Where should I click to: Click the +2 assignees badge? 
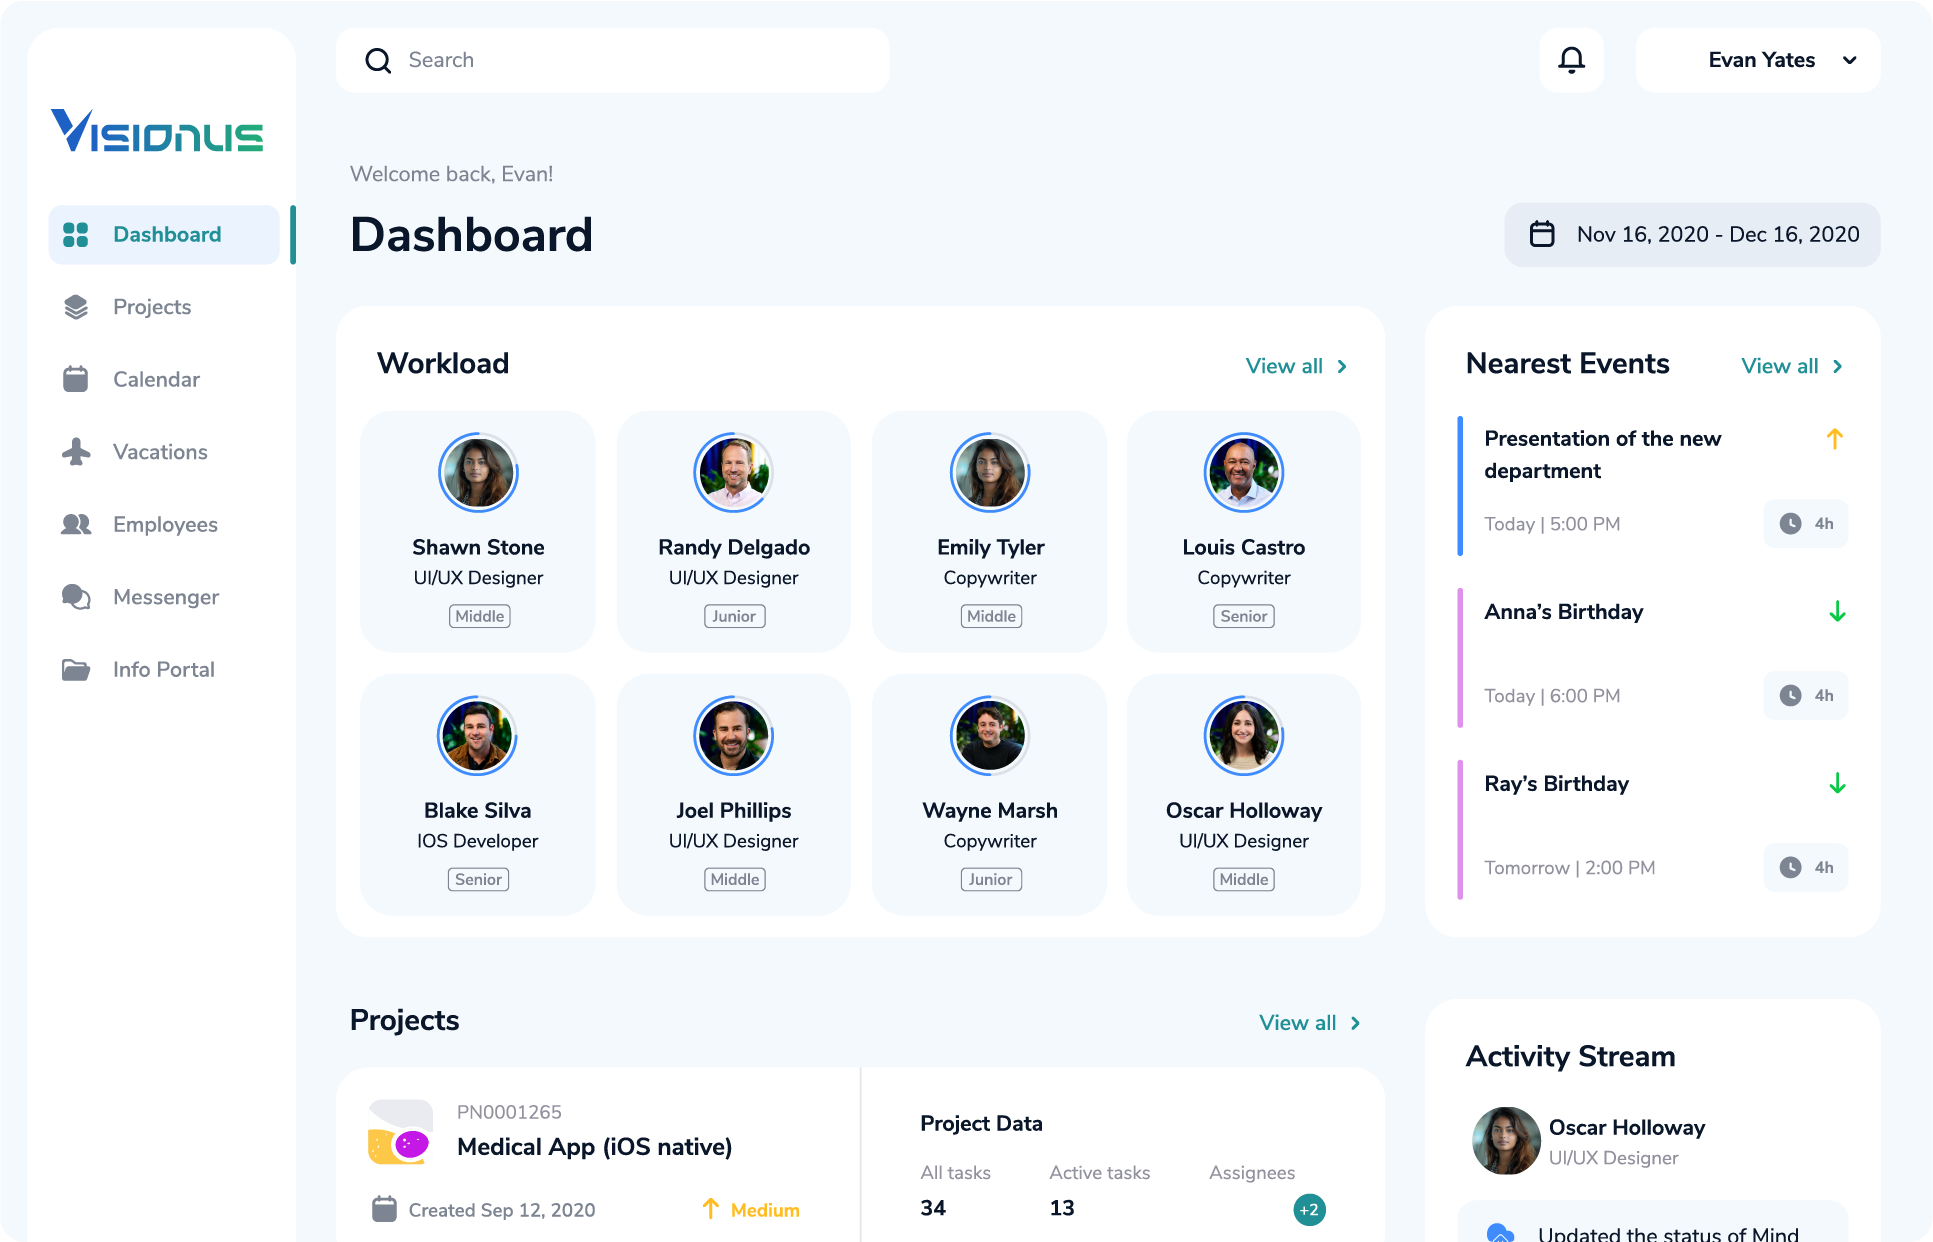[1309, 1210]
